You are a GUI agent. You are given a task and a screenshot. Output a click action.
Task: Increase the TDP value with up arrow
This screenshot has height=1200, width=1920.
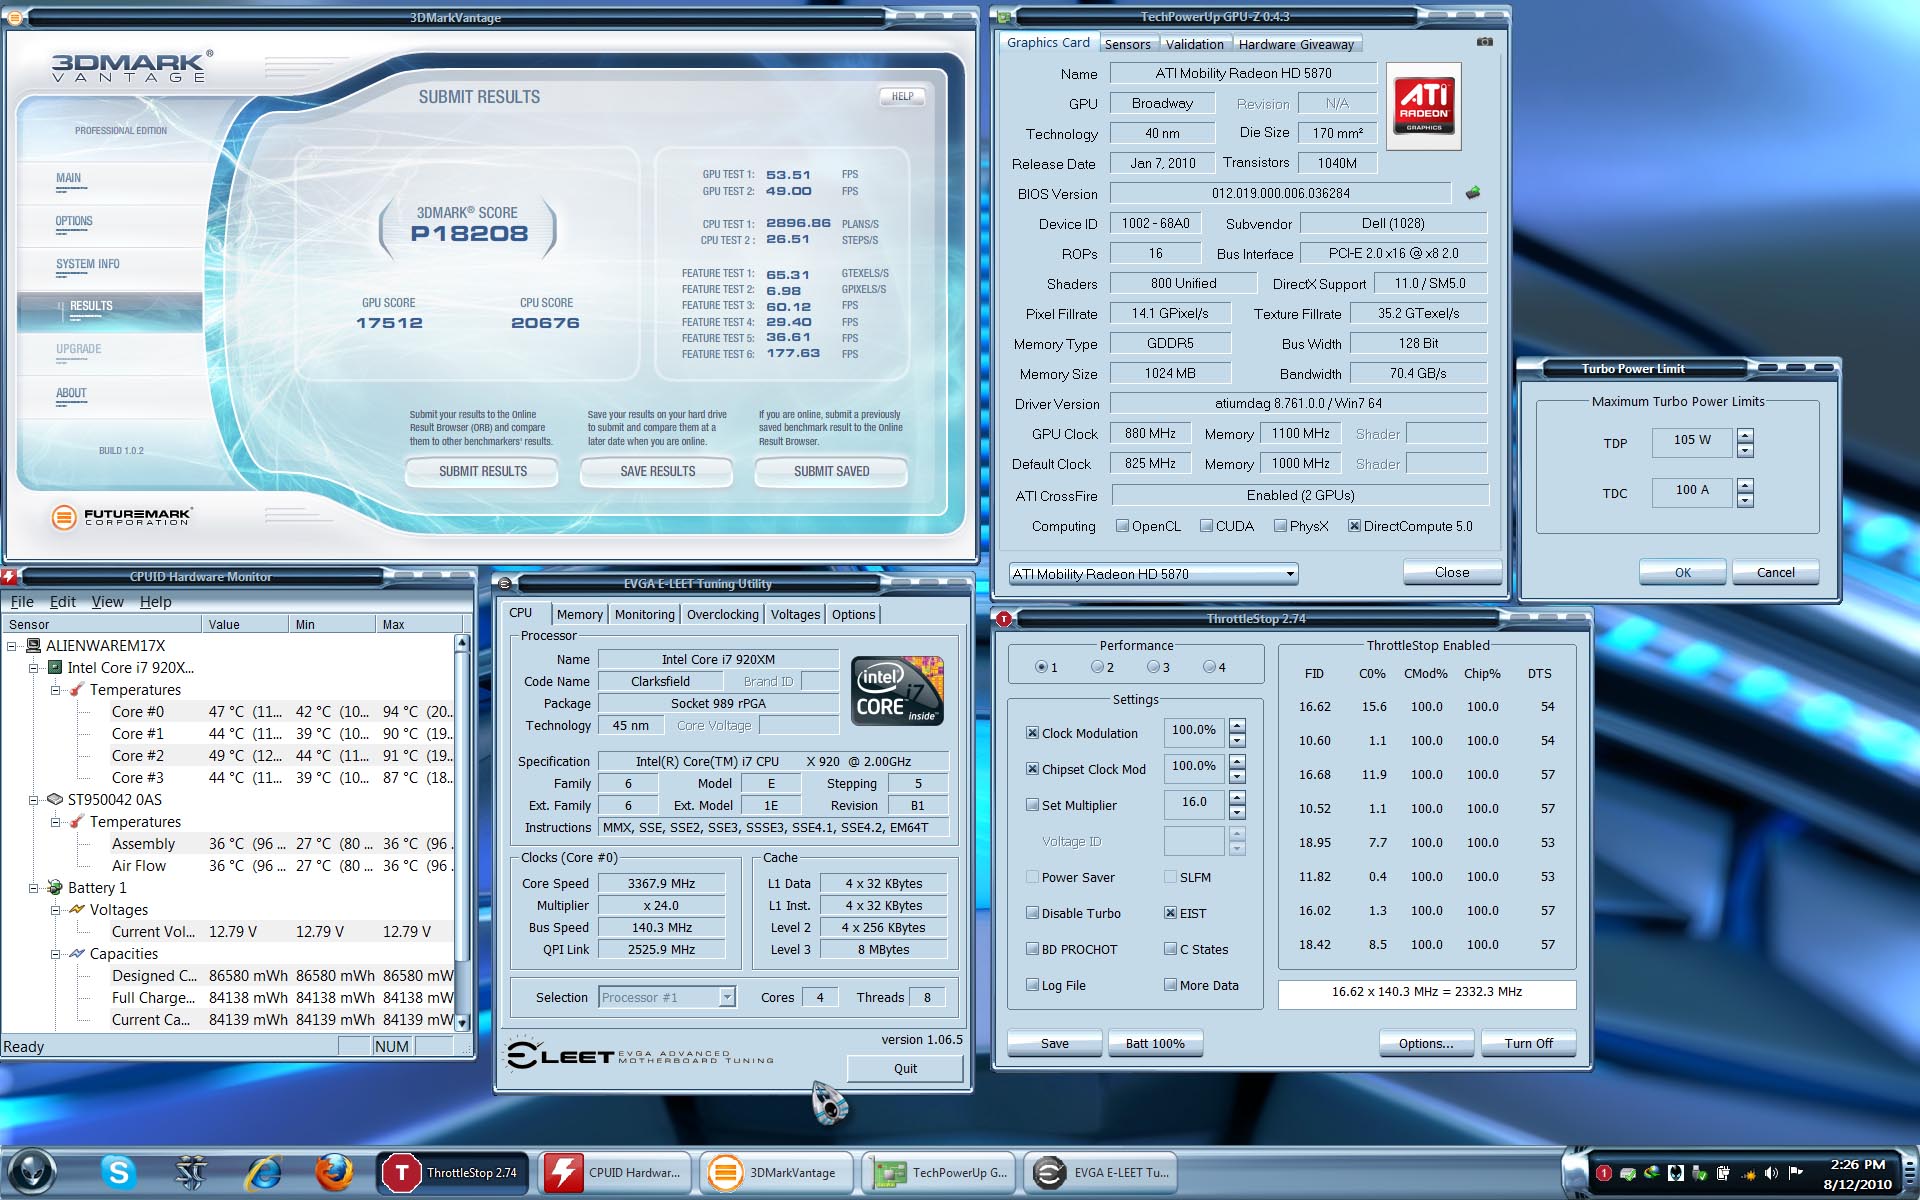[x=1745, y=434]
